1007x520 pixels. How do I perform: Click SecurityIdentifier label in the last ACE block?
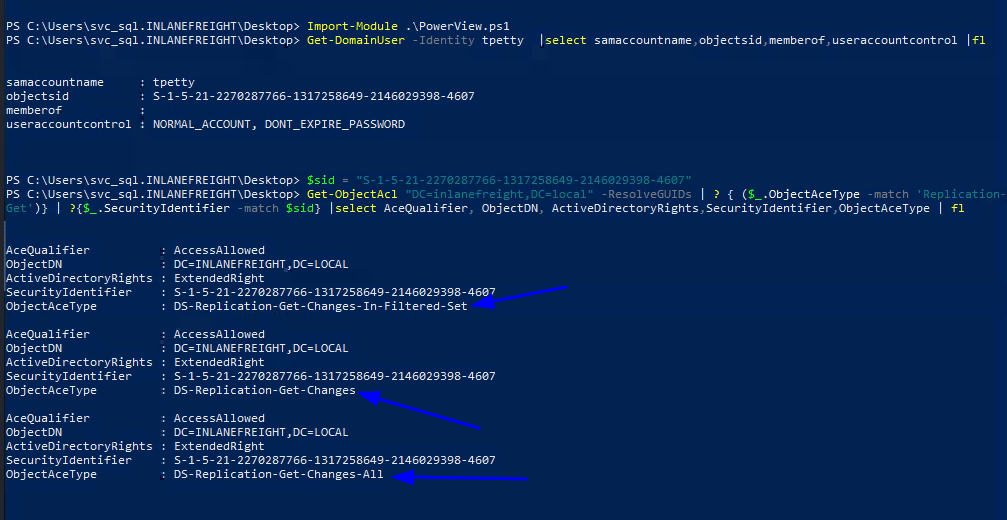[x=68, y=461]
